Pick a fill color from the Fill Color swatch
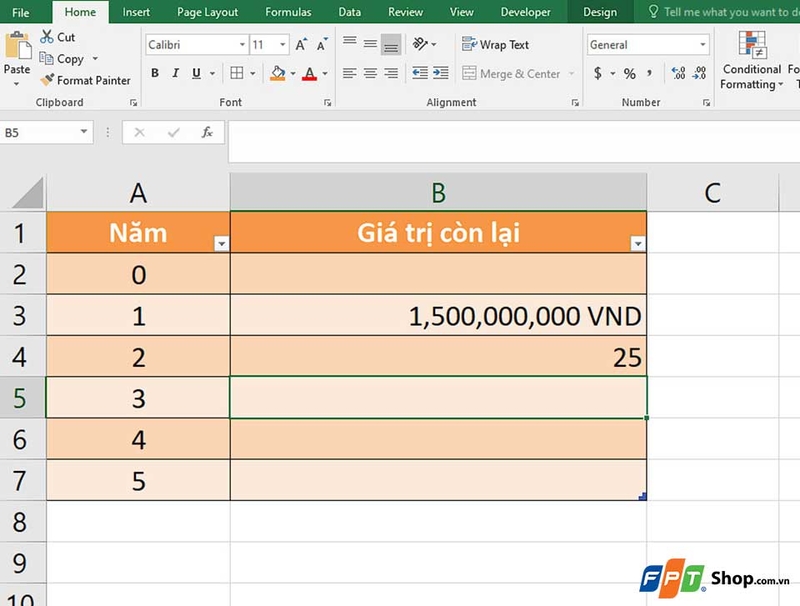Image resolution: width=800 pixels, height=606 pixels. click(279, 73)
